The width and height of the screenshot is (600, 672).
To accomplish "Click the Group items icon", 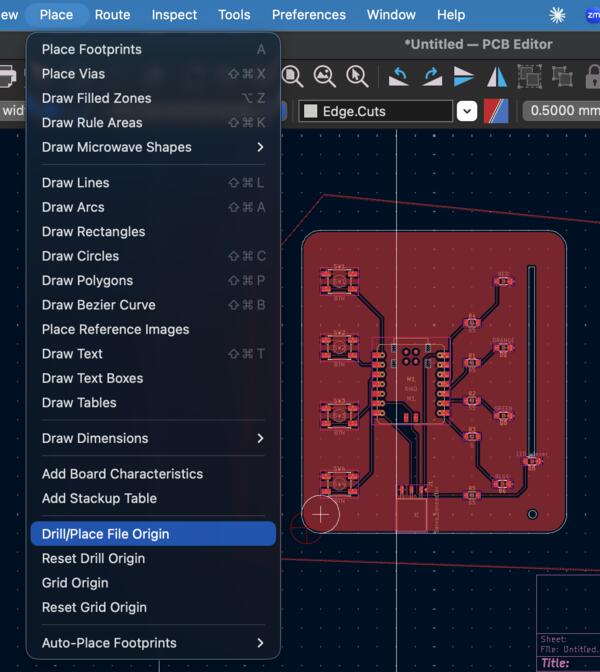I will click(x=530, y=76).
